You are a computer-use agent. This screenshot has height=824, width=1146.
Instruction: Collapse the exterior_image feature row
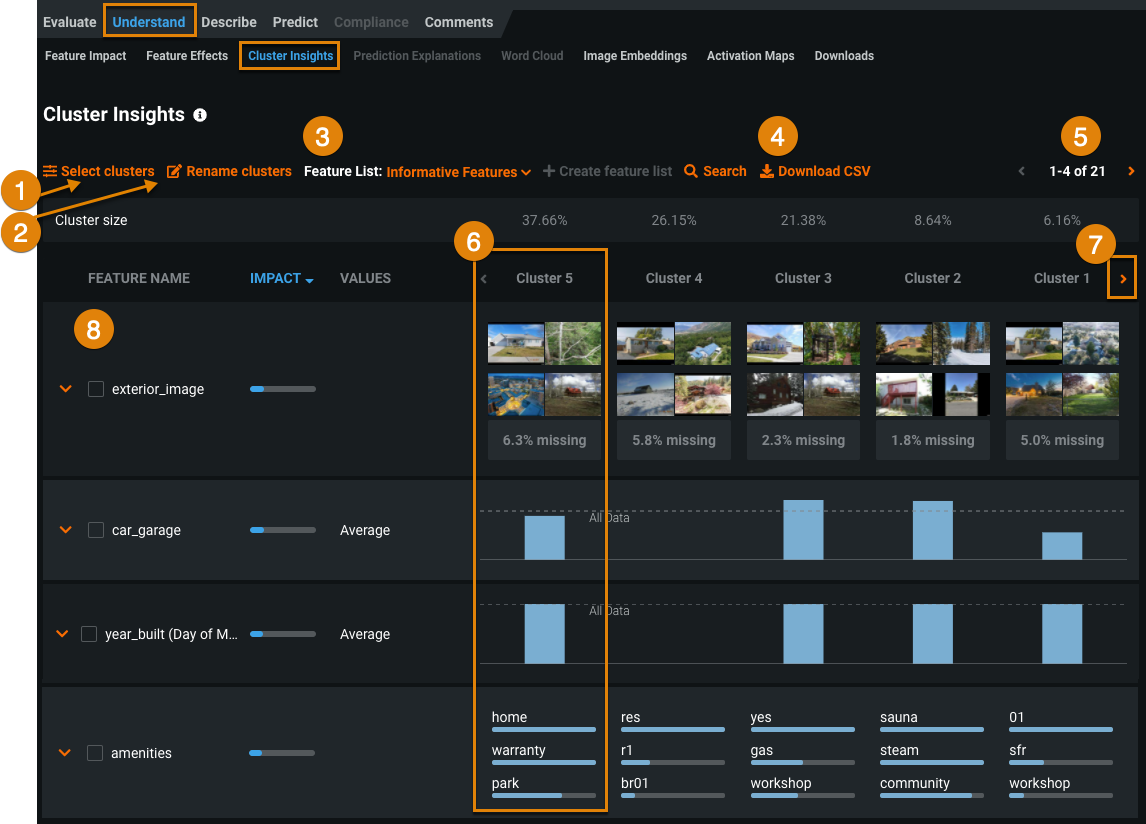click(65, 389)
